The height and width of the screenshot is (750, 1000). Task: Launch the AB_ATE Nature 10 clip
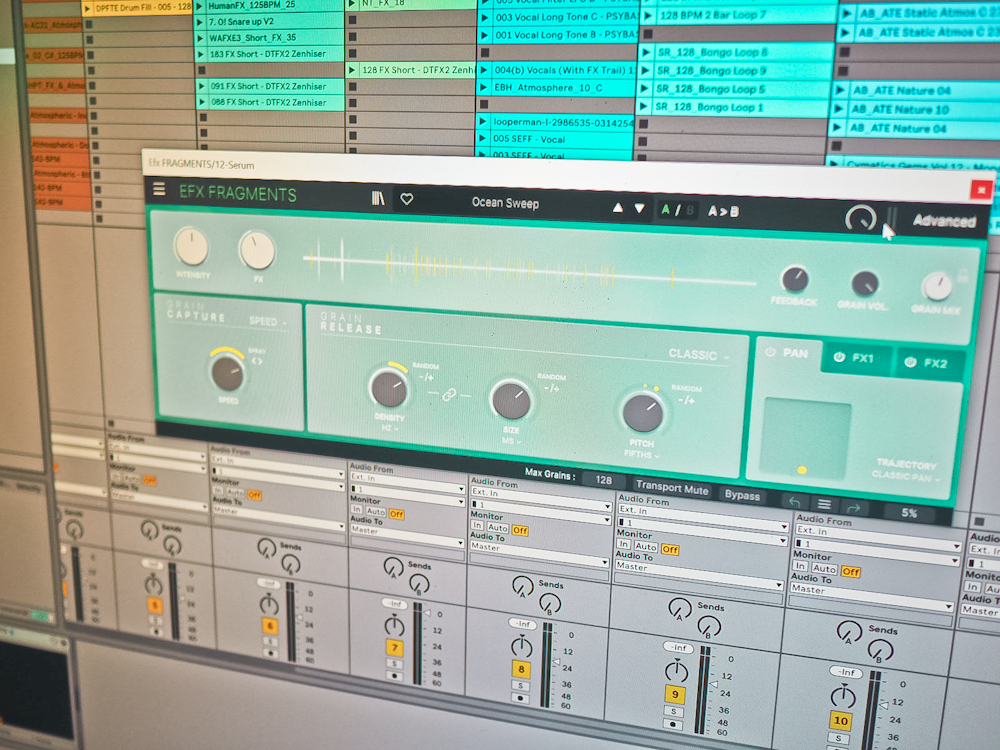point(841,109)
